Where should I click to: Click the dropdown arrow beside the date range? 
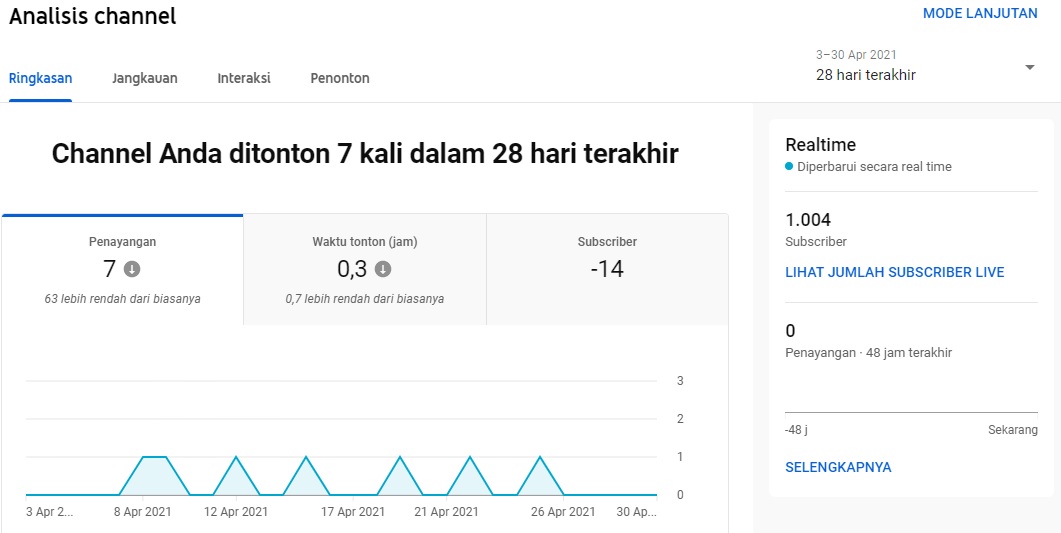pos(1030,68)
